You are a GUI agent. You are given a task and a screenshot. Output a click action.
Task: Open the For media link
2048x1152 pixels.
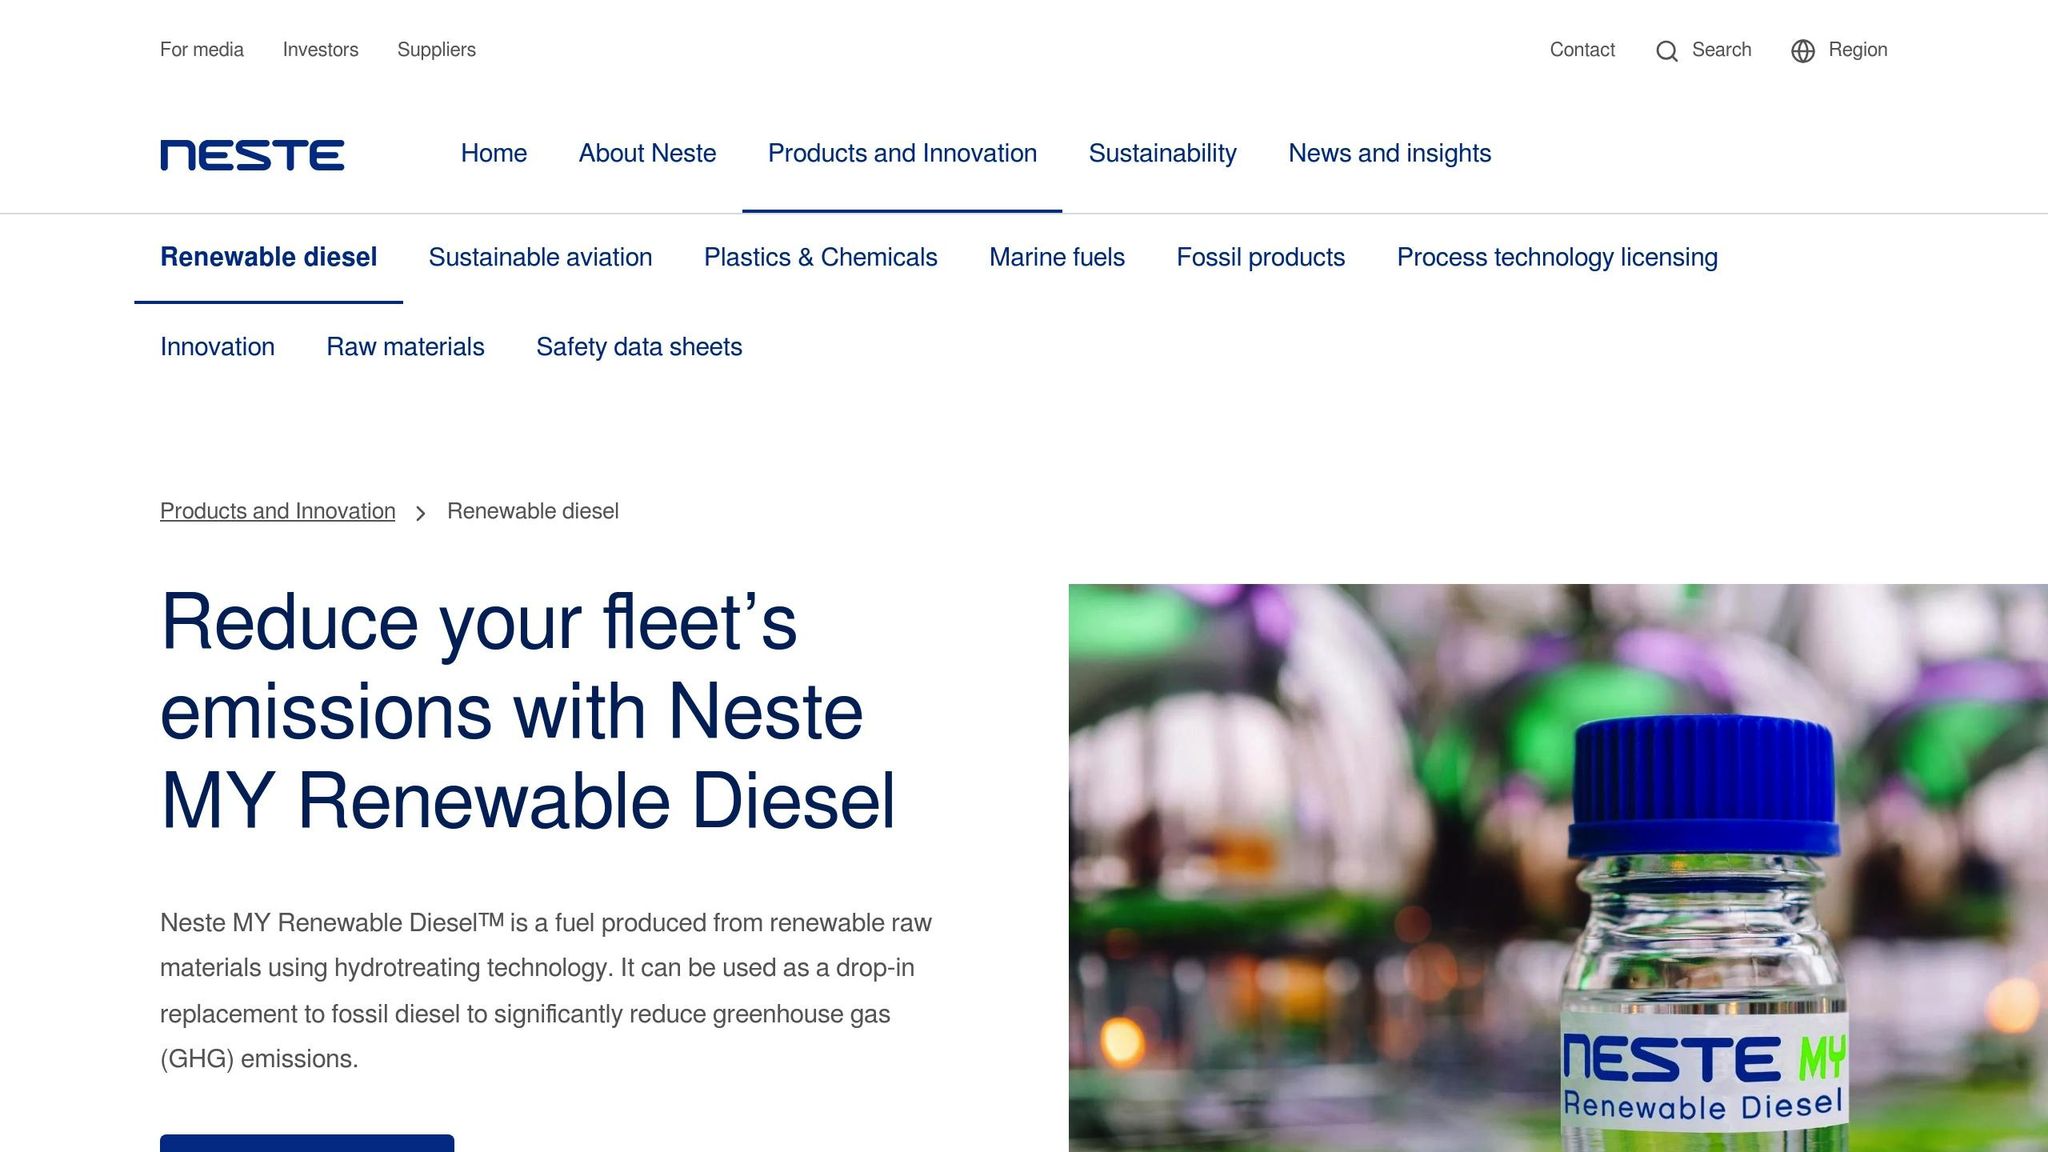(202, 50)
